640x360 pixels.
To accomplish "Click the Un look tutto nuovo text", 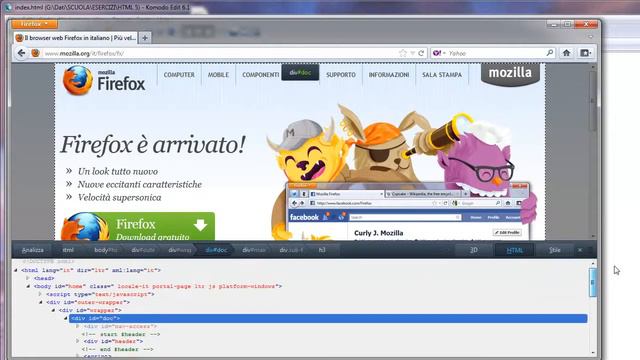I will 118,171.
